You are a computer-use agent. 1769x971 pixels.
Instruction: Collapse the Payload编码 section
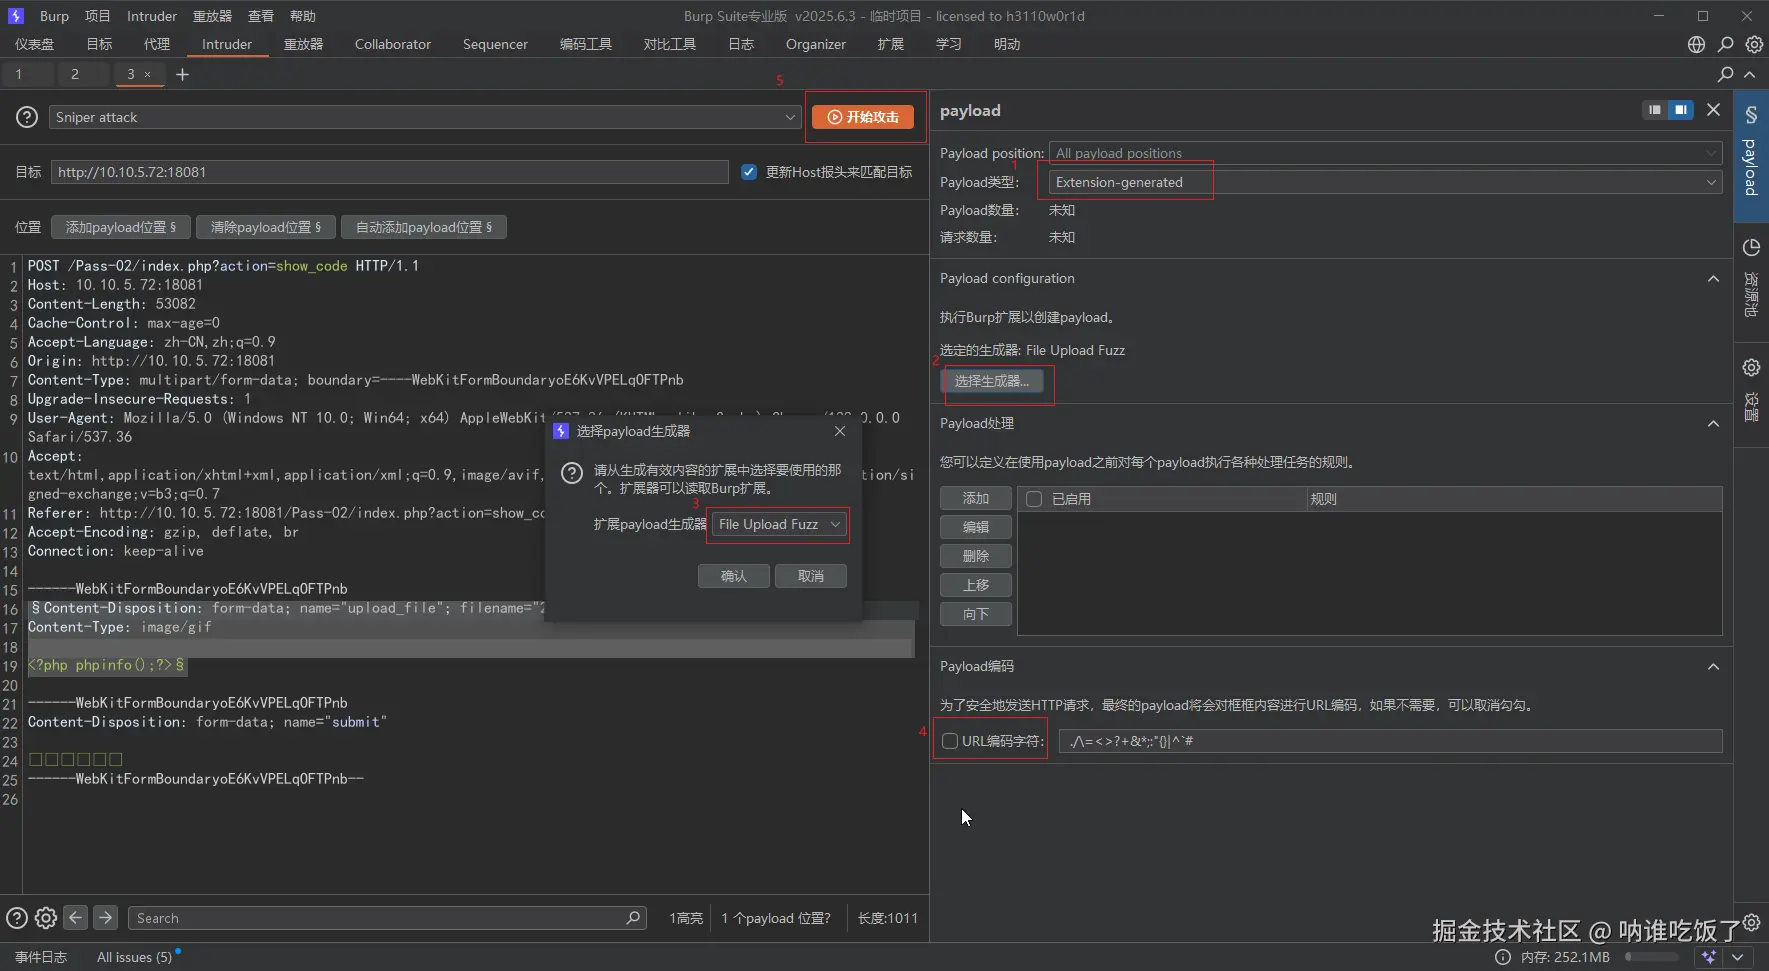click(1713, 666)
